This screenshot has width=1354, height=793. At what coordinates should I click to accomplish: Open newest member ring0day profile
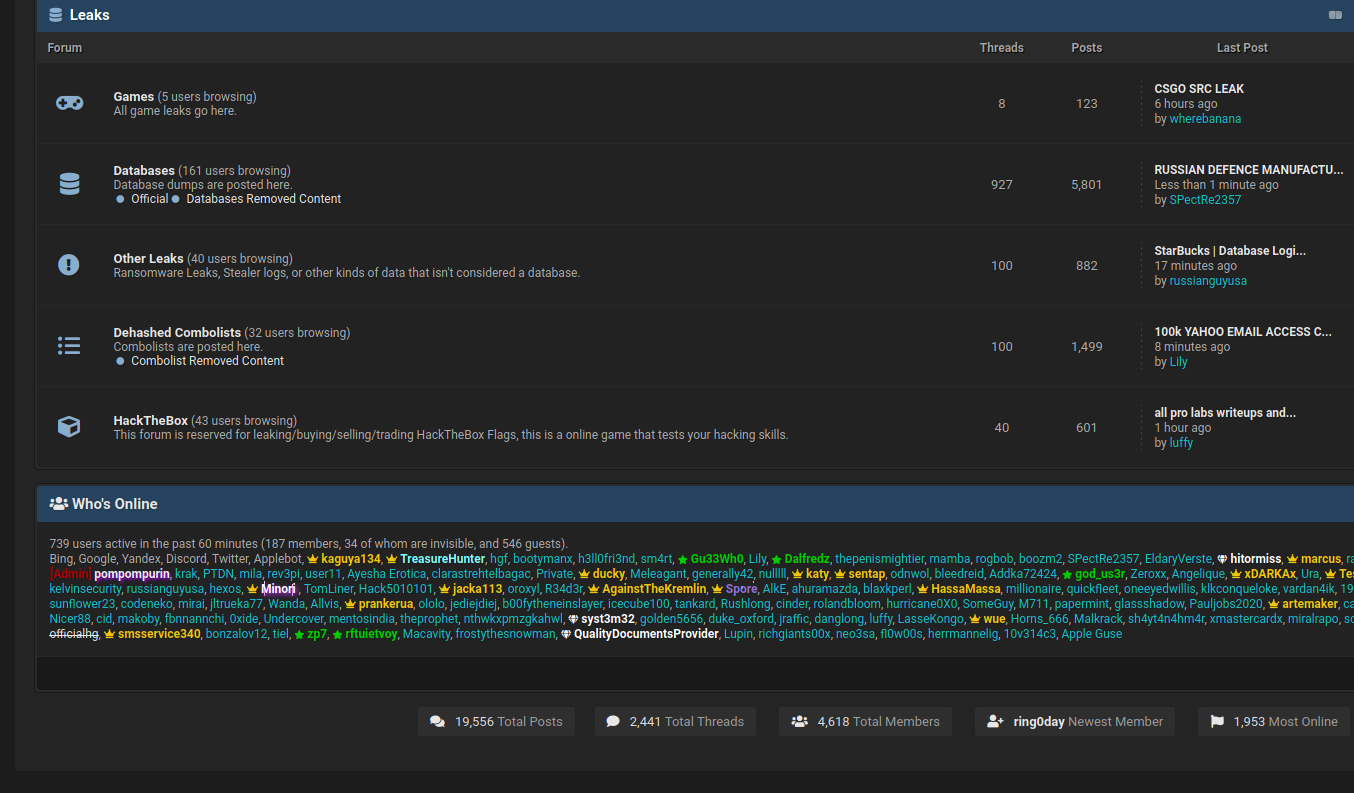(x=1039, y=721)
